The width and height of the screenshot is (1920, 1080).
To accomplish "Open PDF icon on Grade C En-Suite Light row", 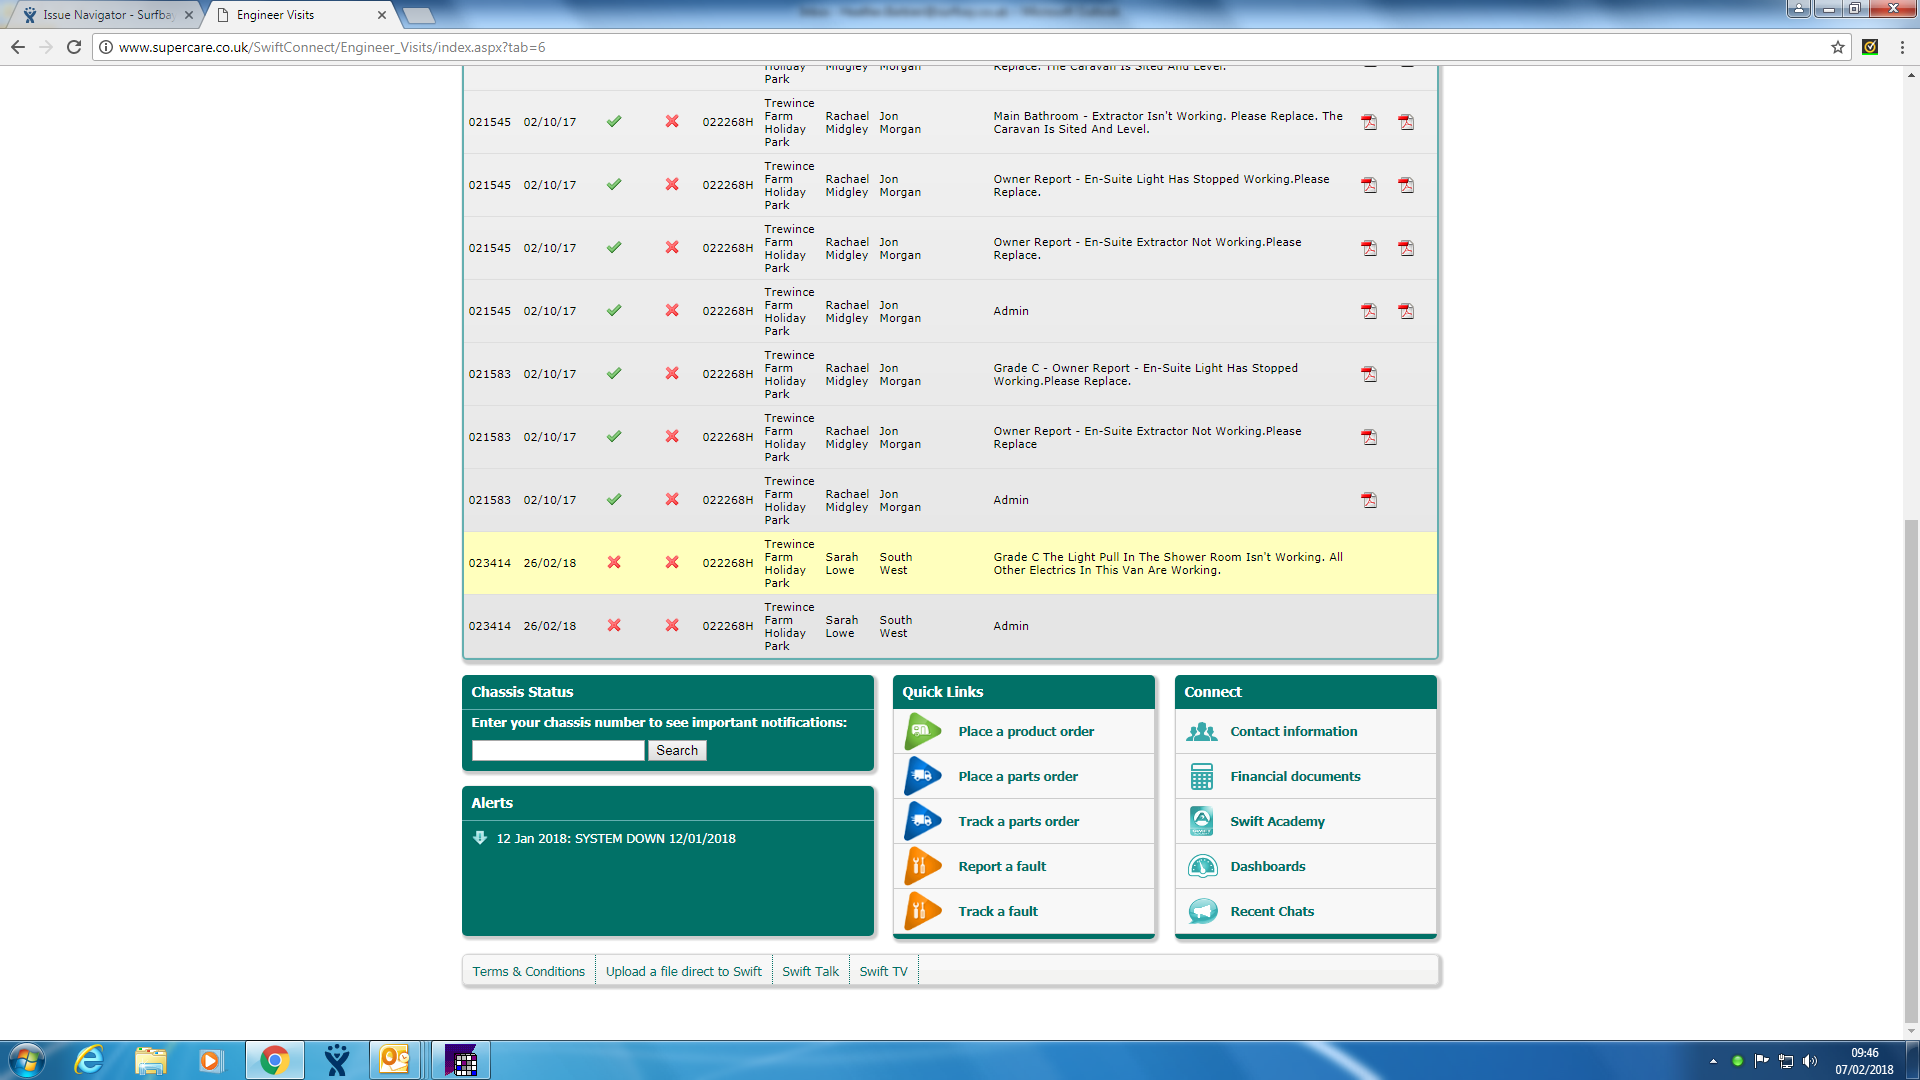I will 1369,374.
